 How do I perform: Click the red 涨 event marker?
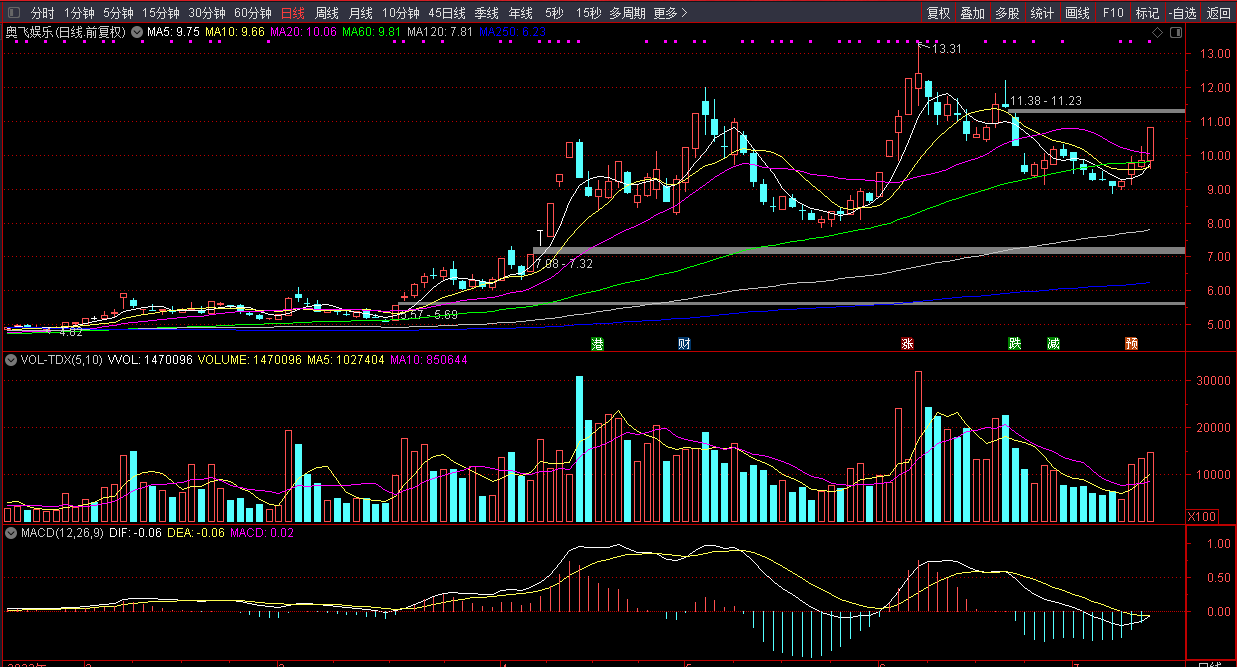click(907, 344)
